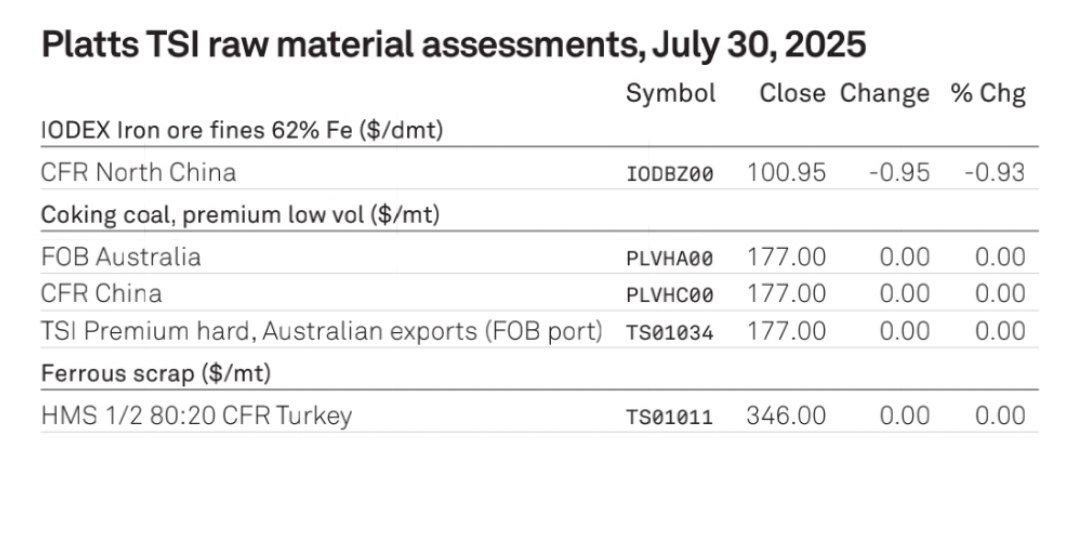Click the % Chg column header
The width and height of the screenshot is (1080, 537).
988,94
